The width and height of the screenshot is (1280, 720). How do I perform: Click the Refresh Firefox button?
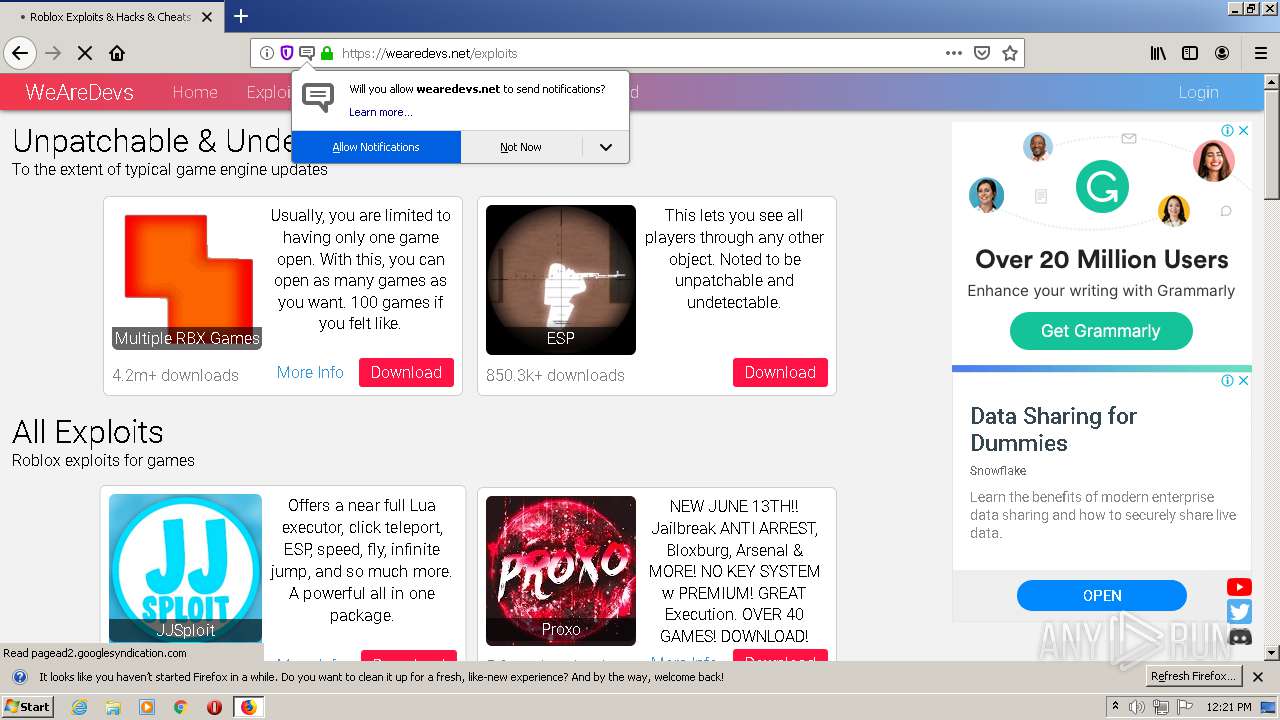click(1193, 677)
